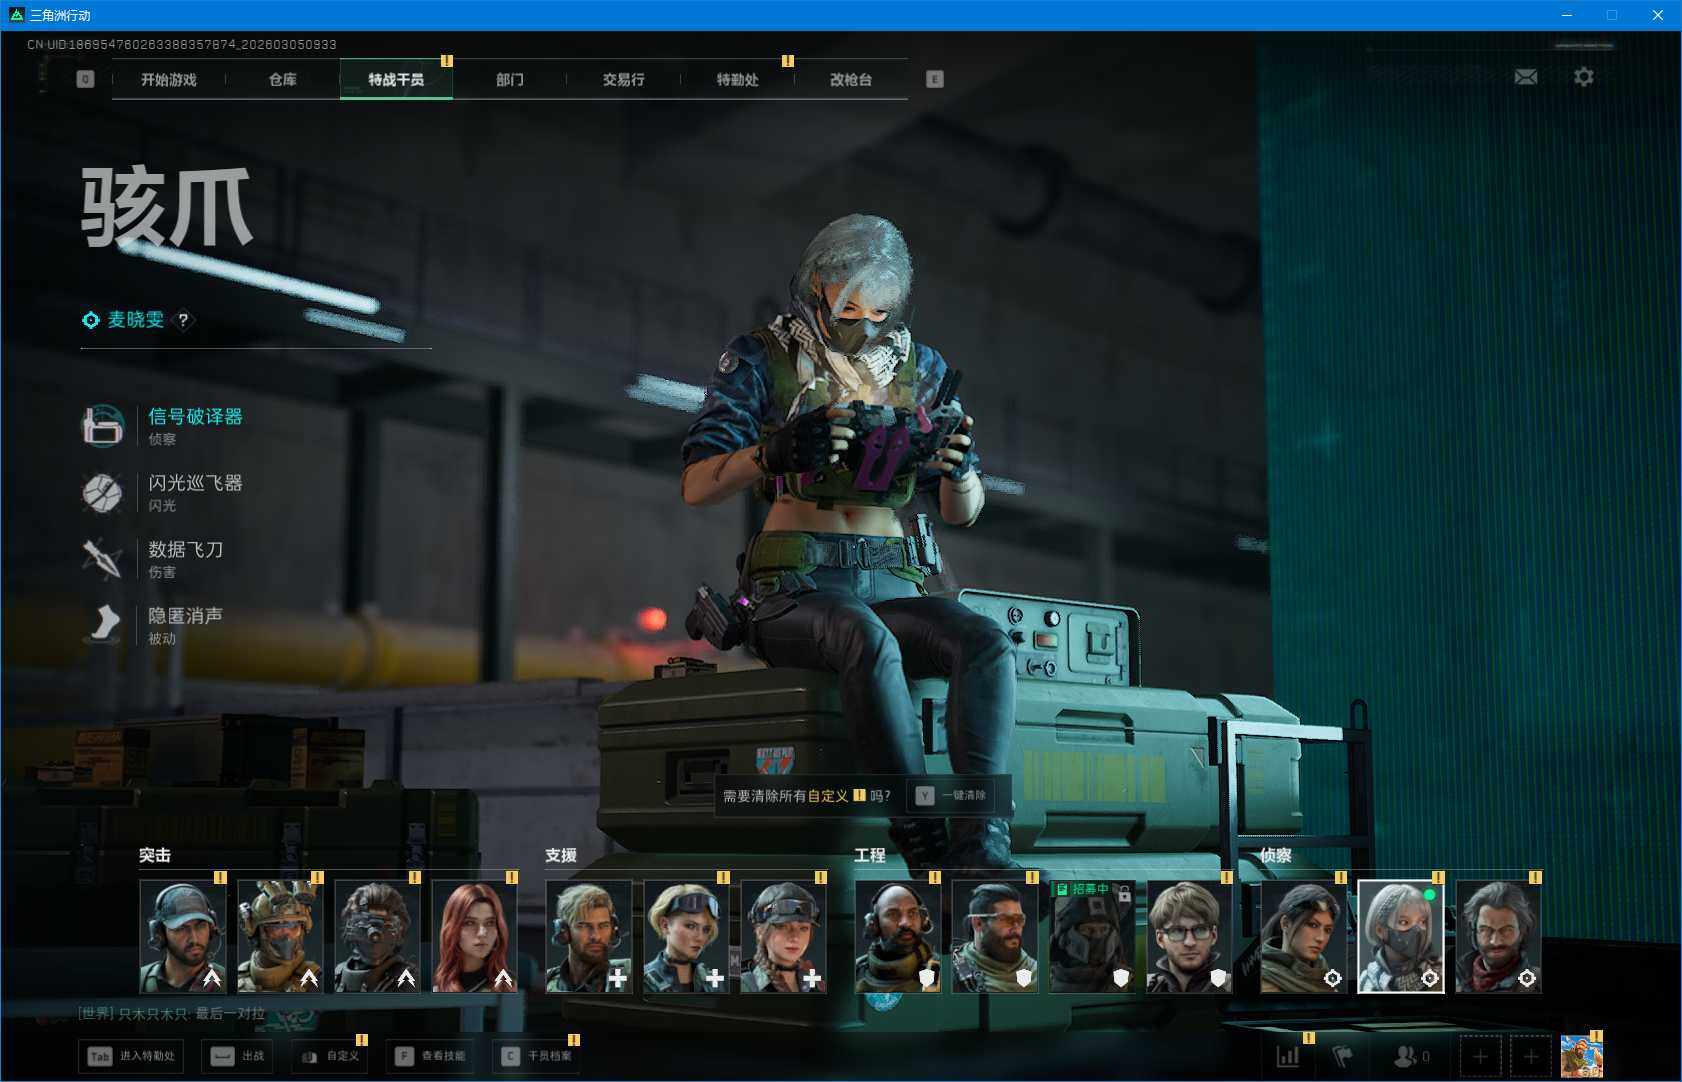Select the tan-helmeted masked assault operator
This screenshot has width=1682, height=1082.
pyautogui.click(x=280, y=936)
